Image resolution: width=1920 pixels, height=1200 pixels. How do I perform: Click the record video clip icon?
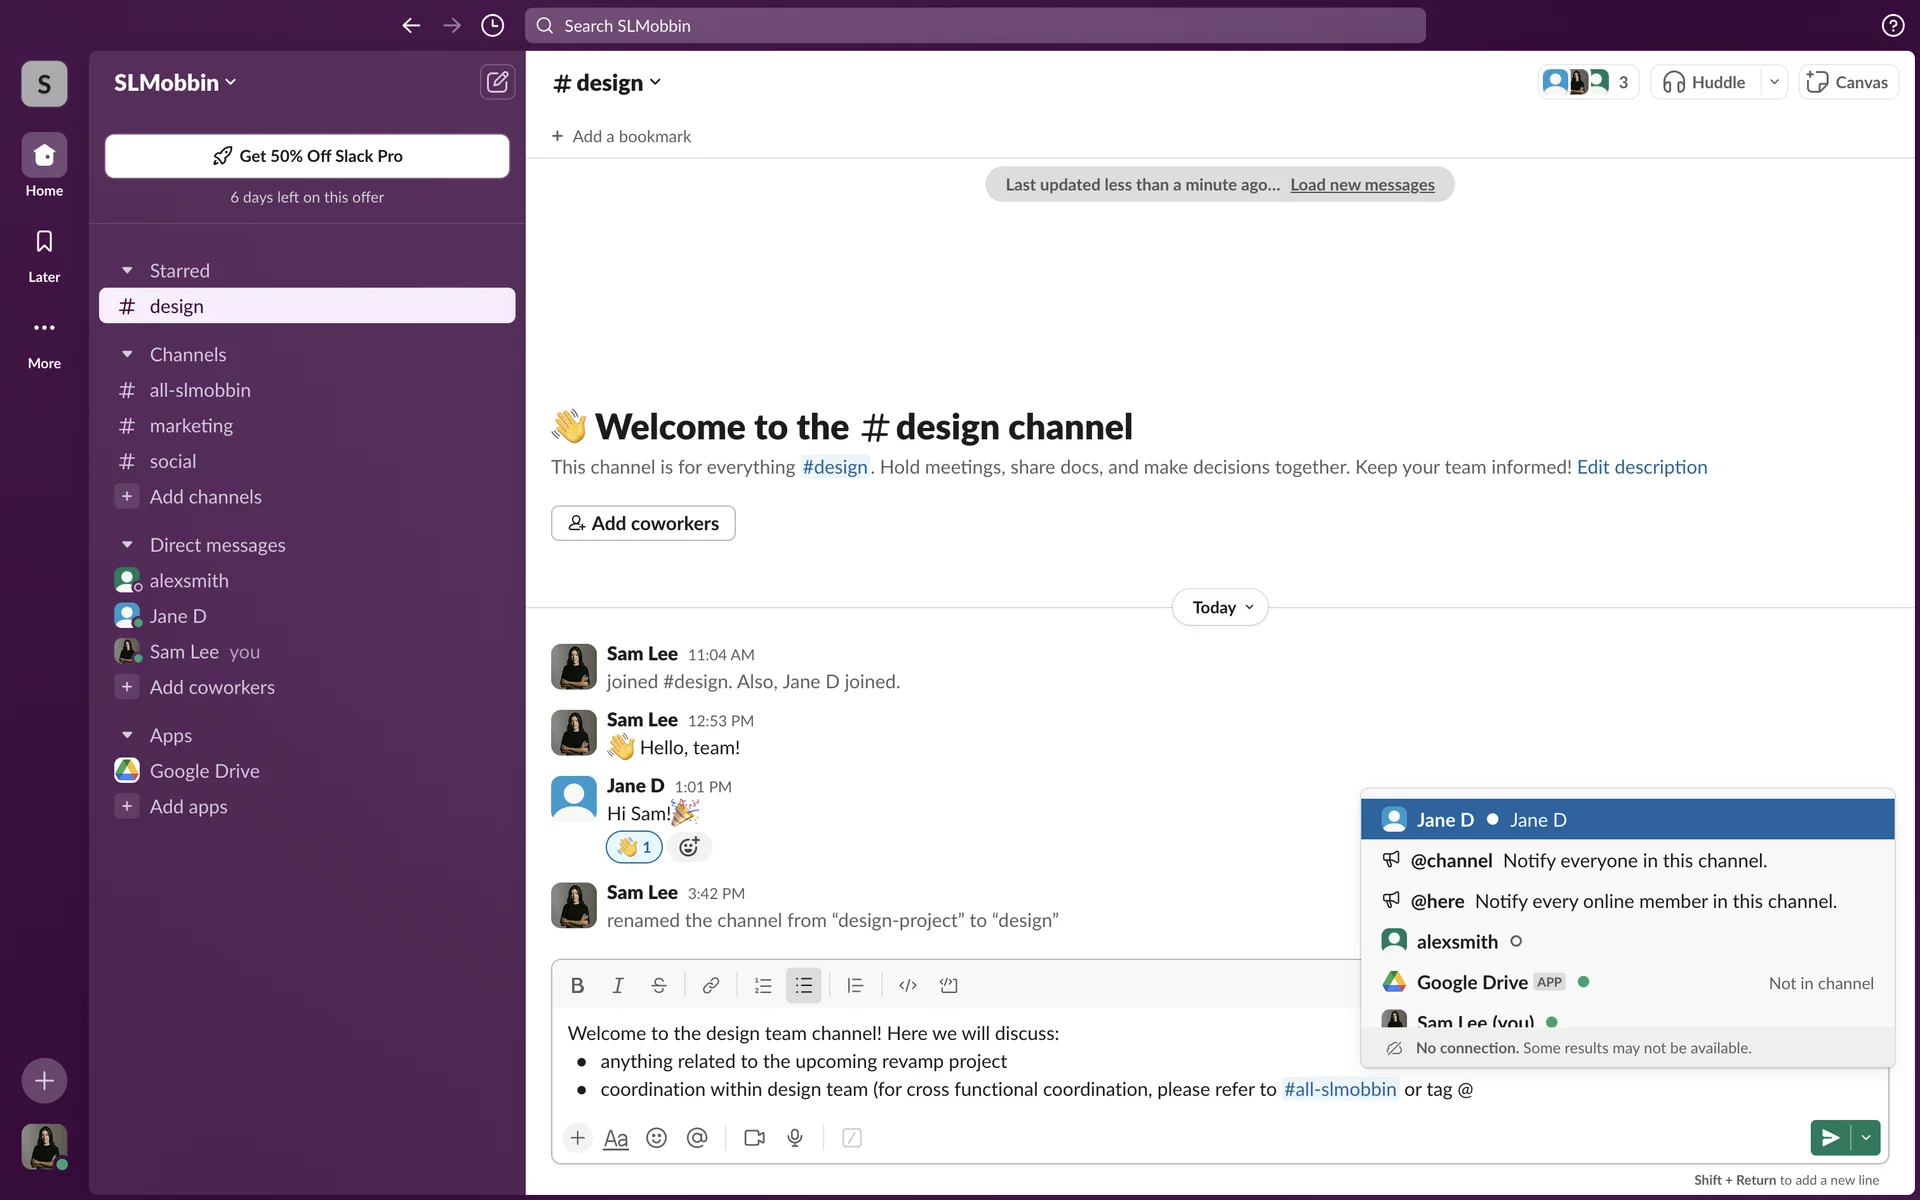coord(754,1138)
